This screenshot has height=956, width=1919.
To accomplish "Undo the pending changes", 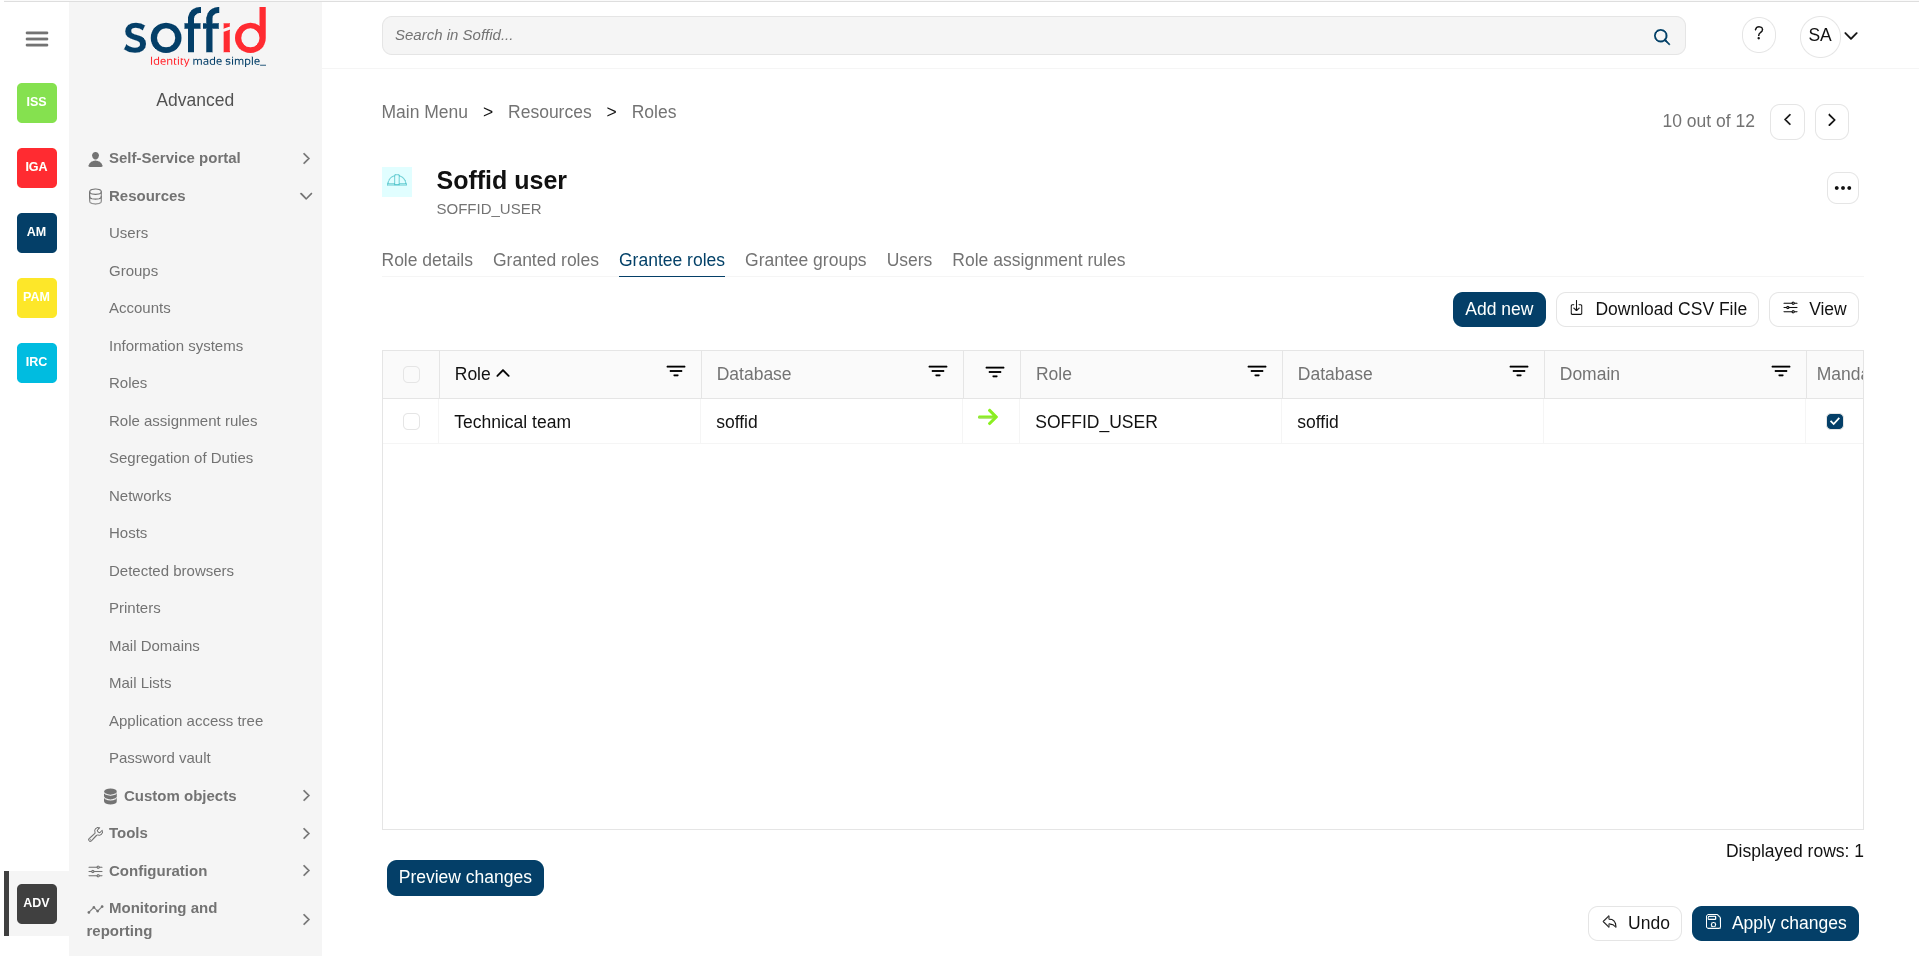I will (1634, 923).
